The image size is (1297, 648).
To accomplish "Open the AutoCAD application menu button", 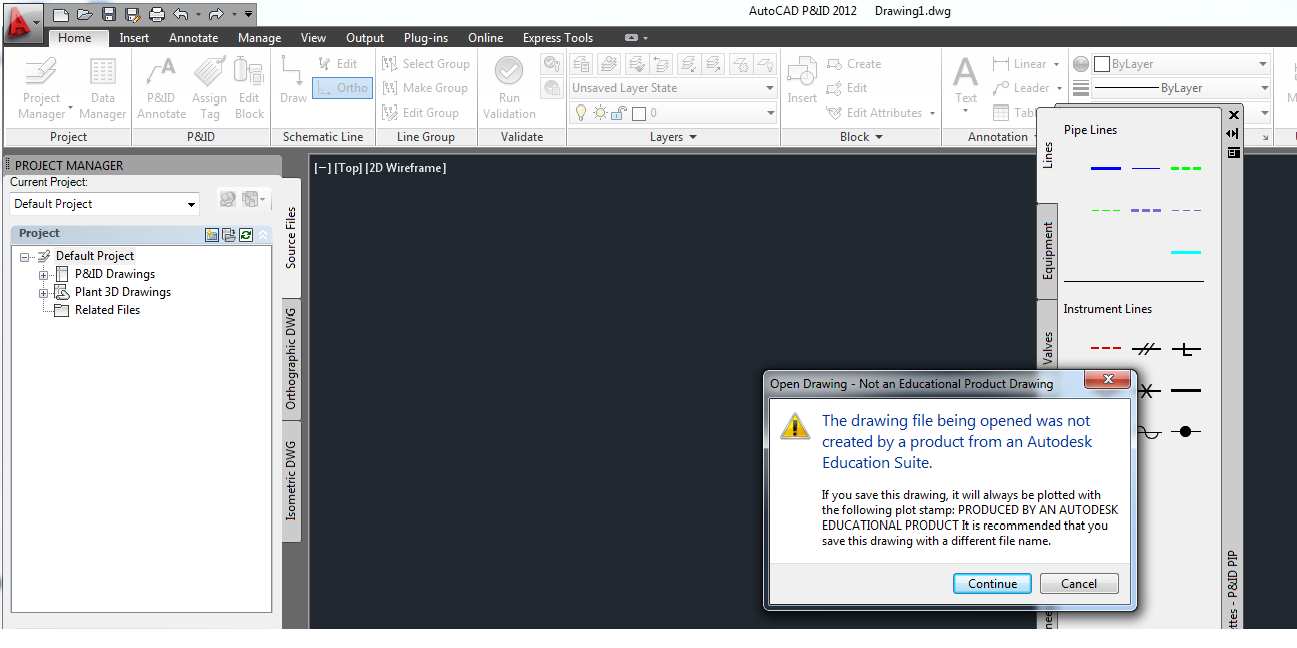I will click(23, 22).
